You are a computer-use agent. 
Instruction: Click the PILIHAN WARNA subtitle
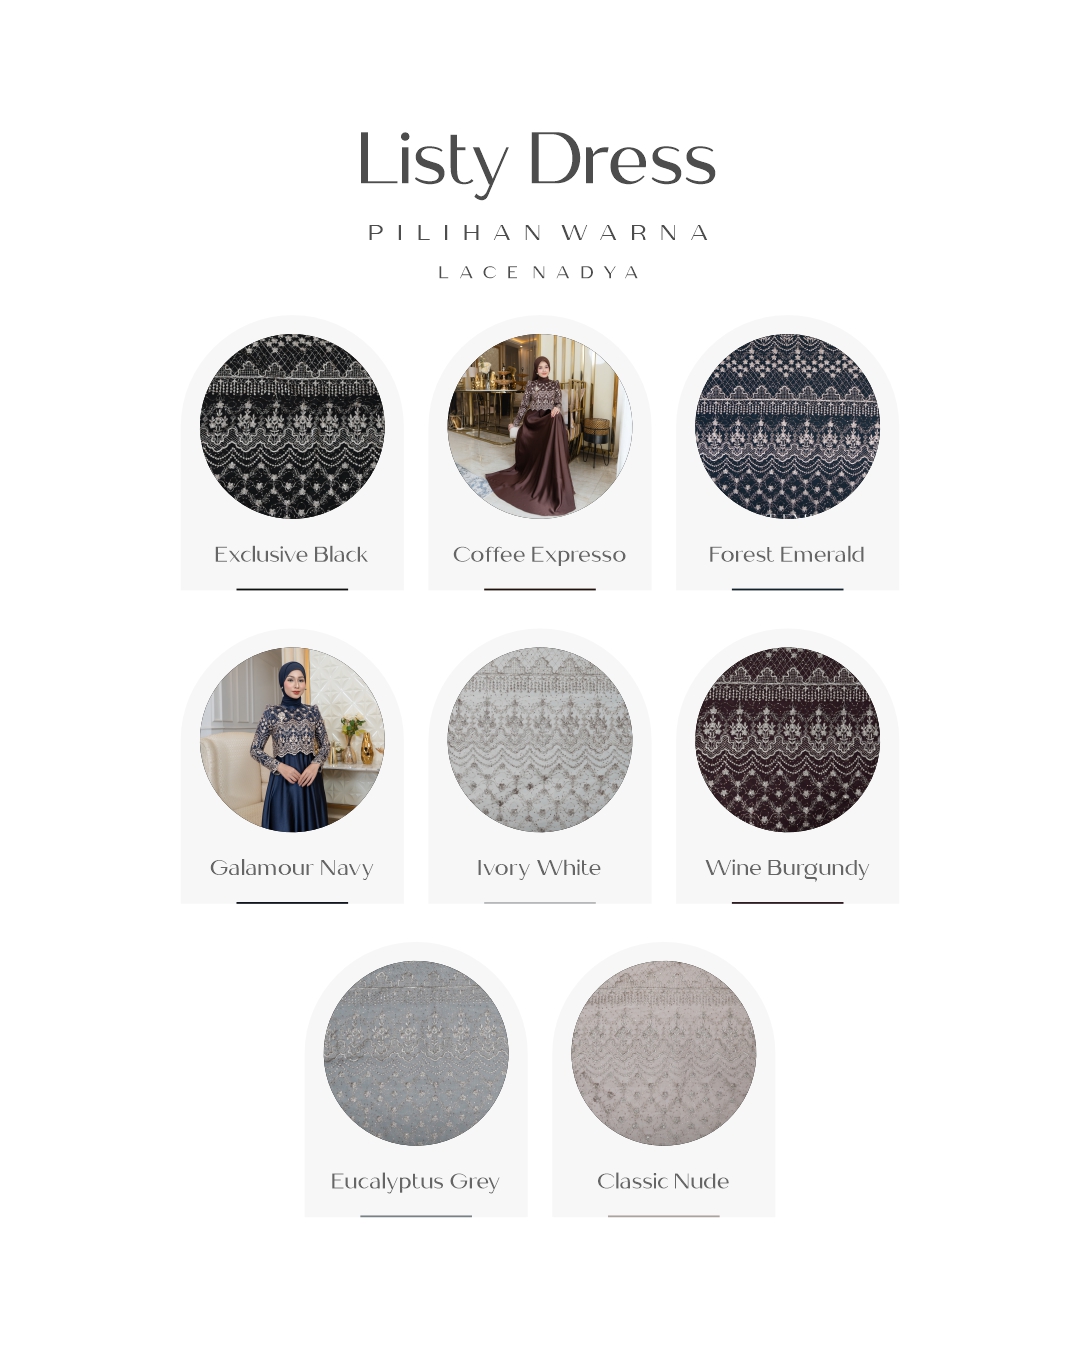click(x=539, y=233)
